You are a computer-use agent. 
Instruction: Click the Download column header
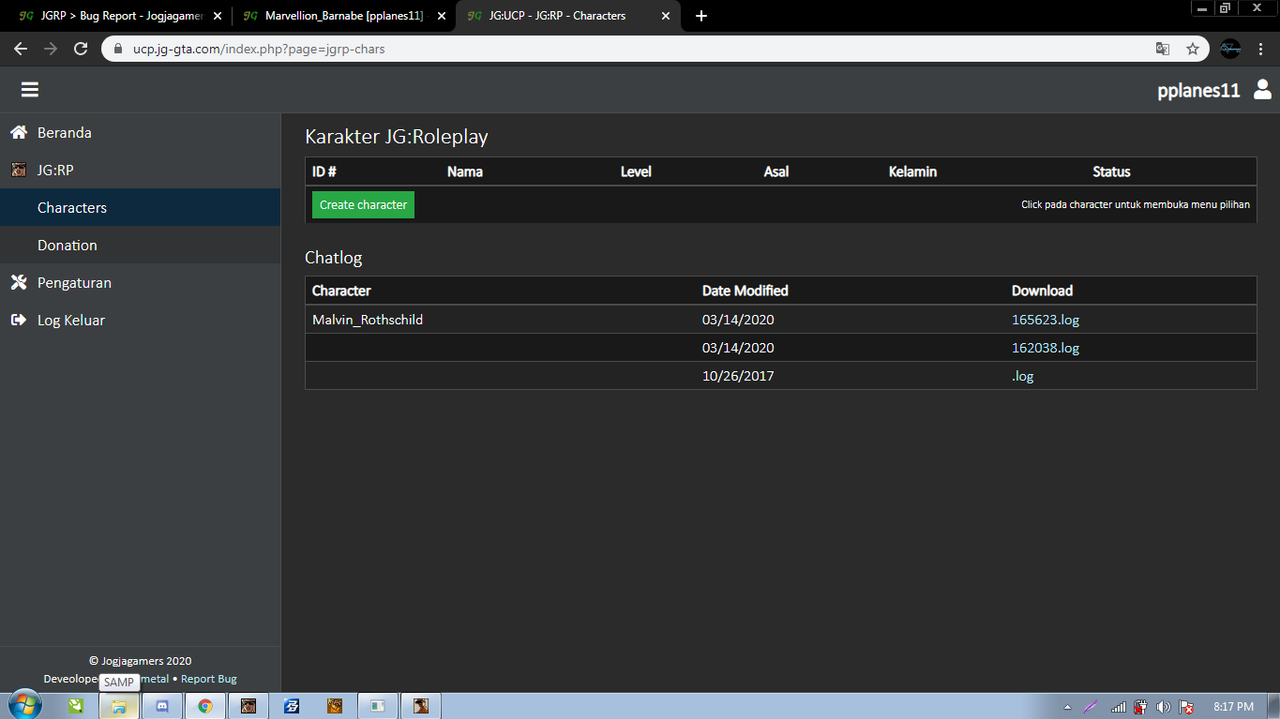pos(1042,291)
